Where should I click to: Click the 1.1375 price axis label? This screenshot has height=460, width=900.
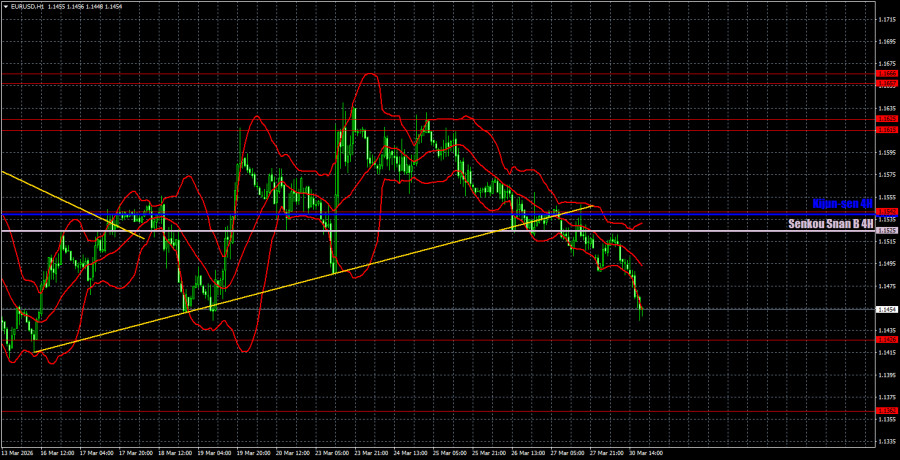point(887,397)
